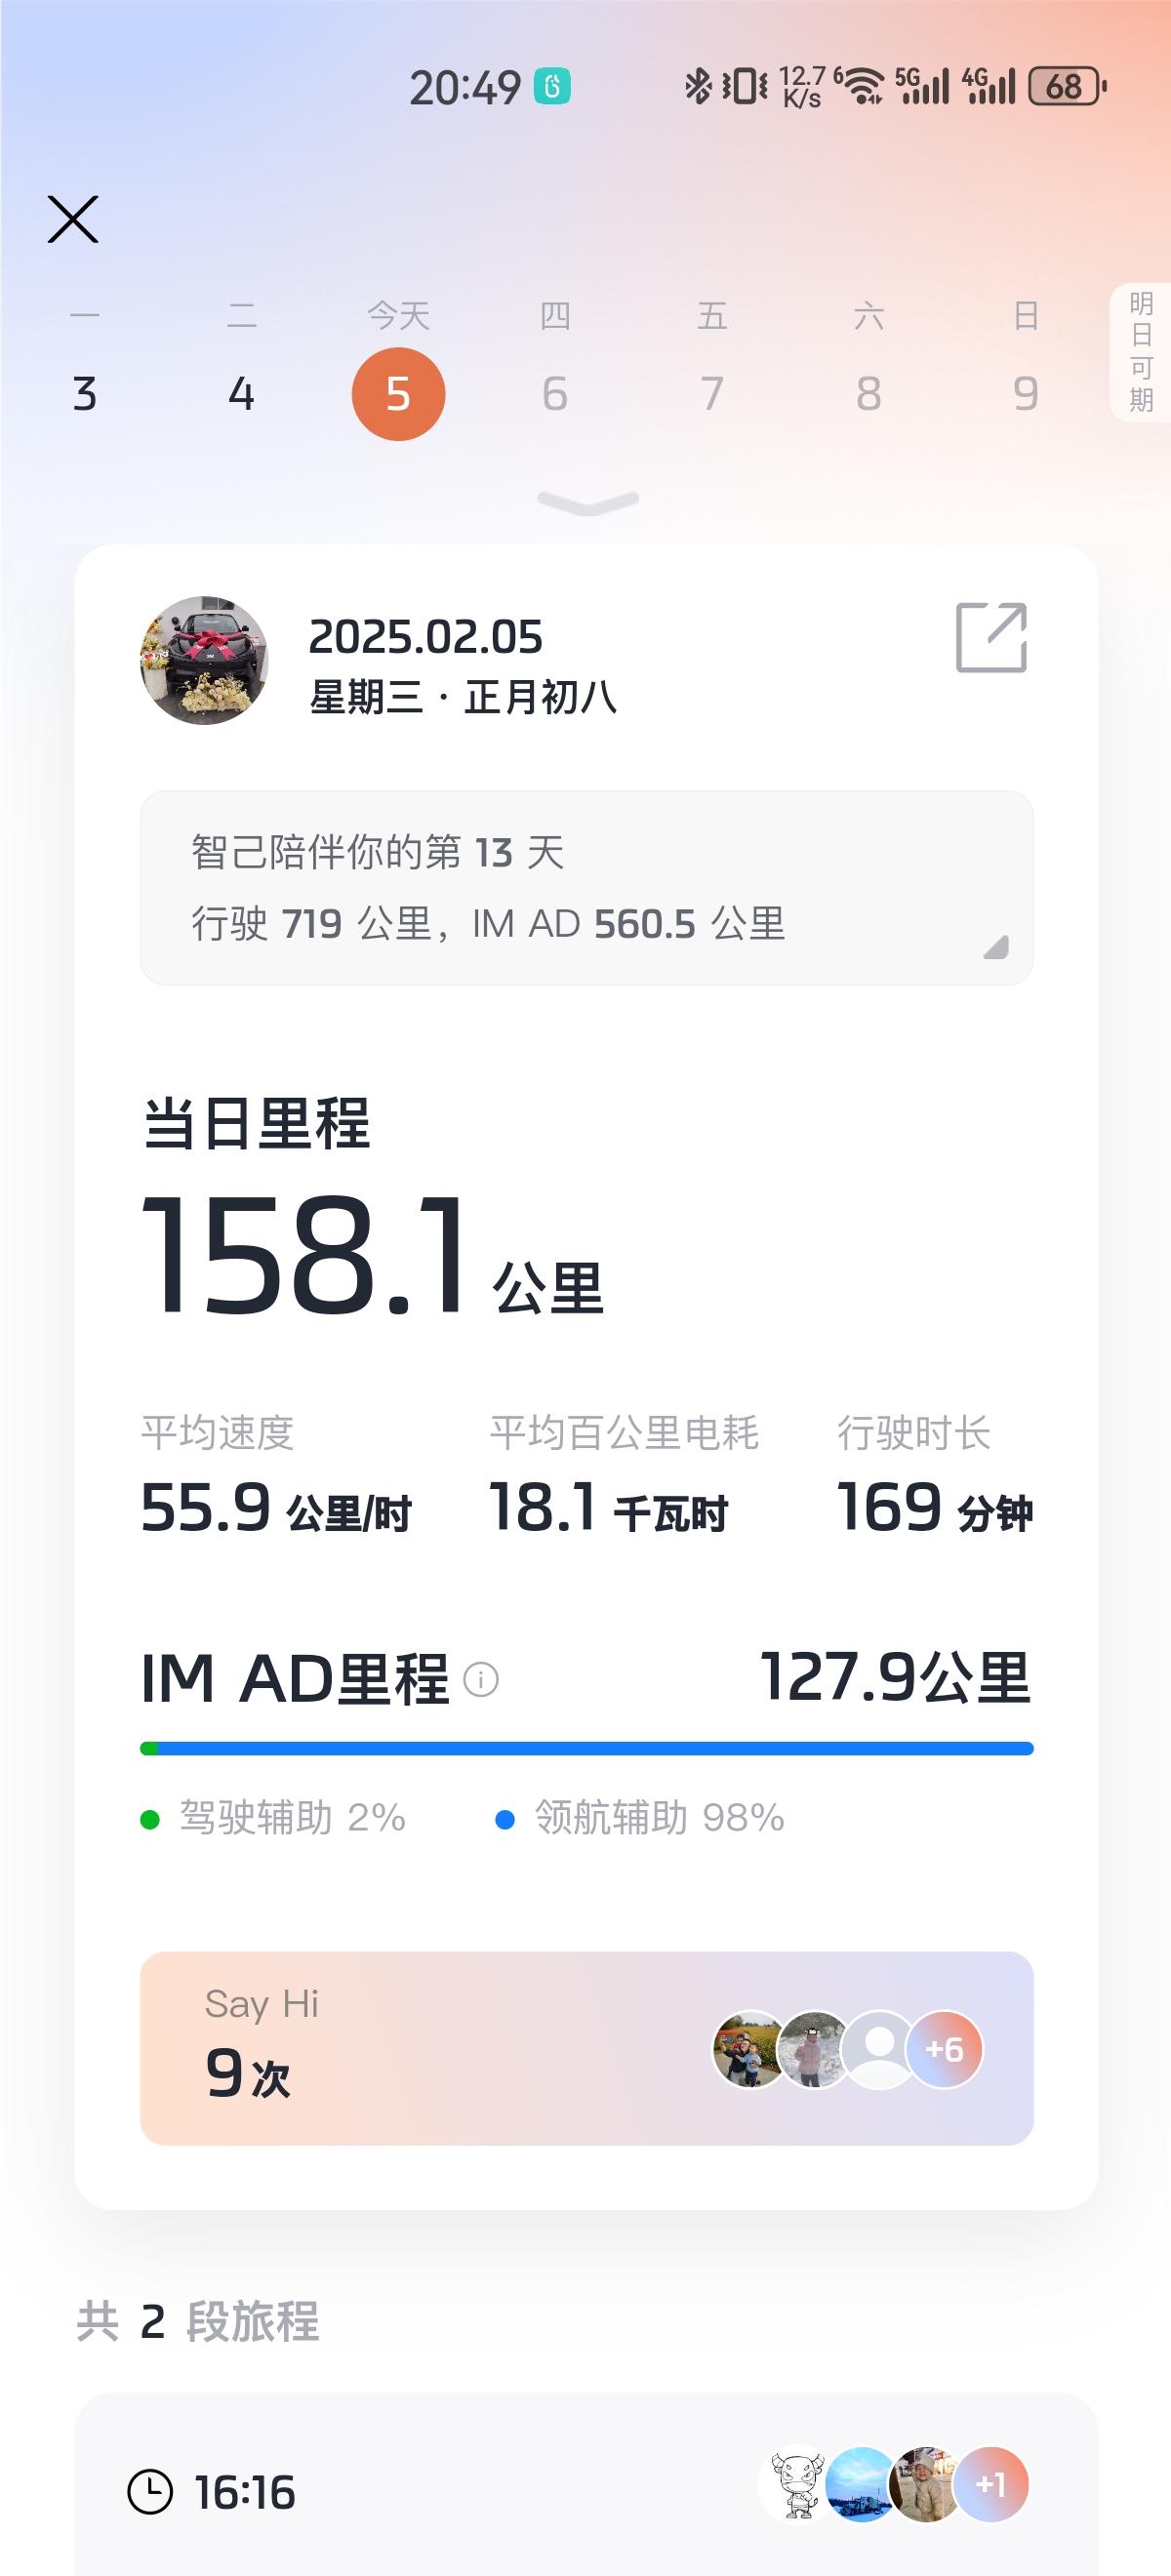Open the car profile photo
Viewport: 1171px width, 2576px height.
(x=204, y=660)
